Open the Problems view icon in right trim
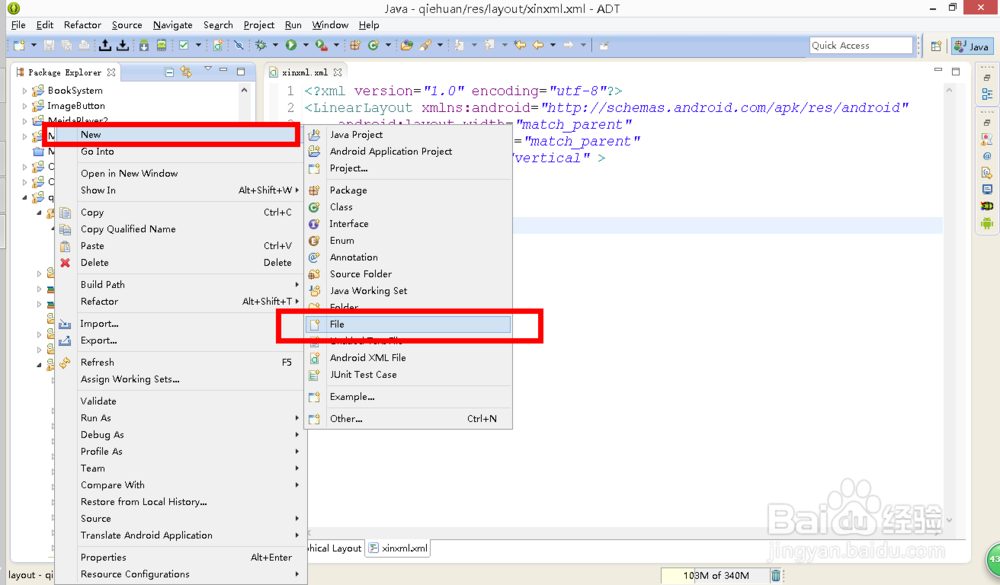This screenshot has width=1000, height=585. 987,139
